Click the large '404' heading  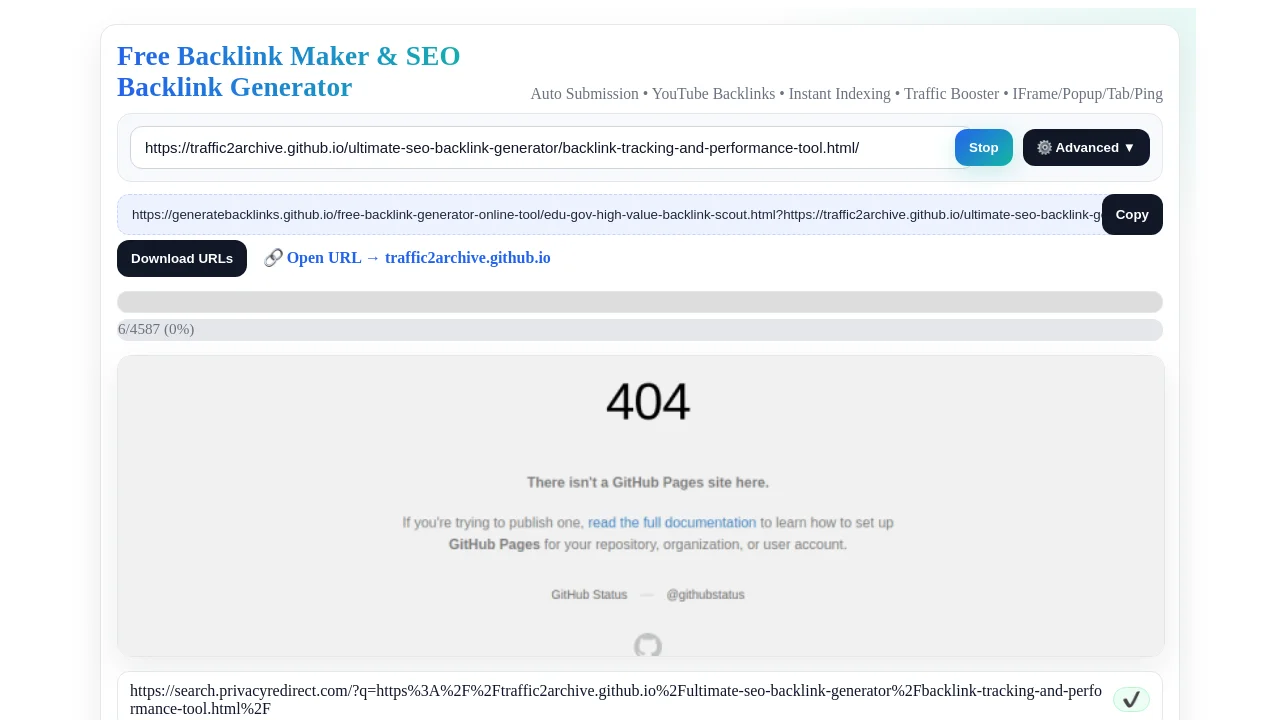coord(648,402)
